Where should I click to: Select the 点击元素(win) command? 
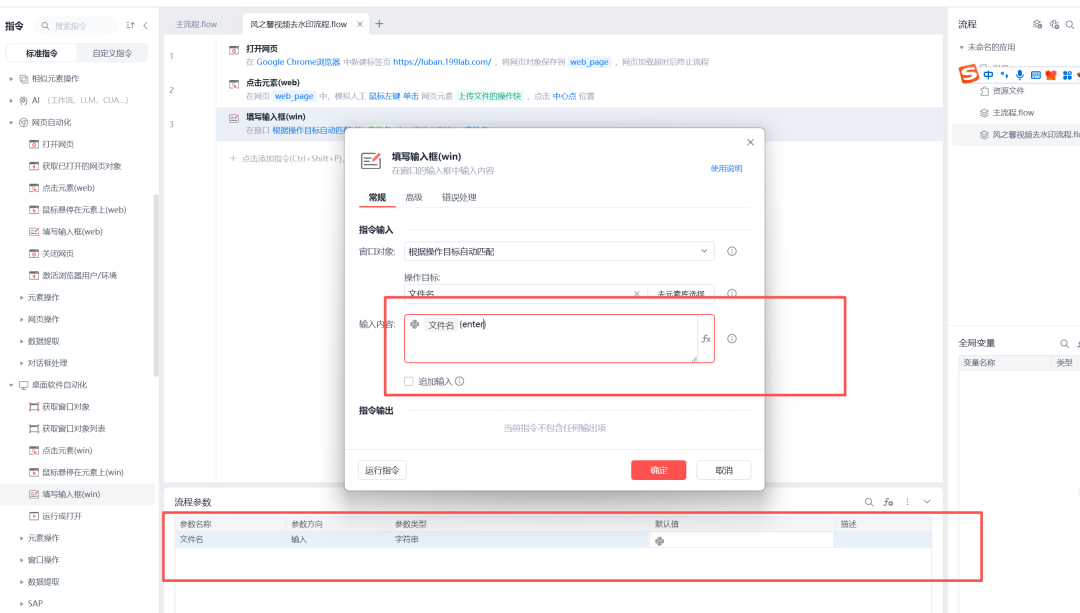67,450
